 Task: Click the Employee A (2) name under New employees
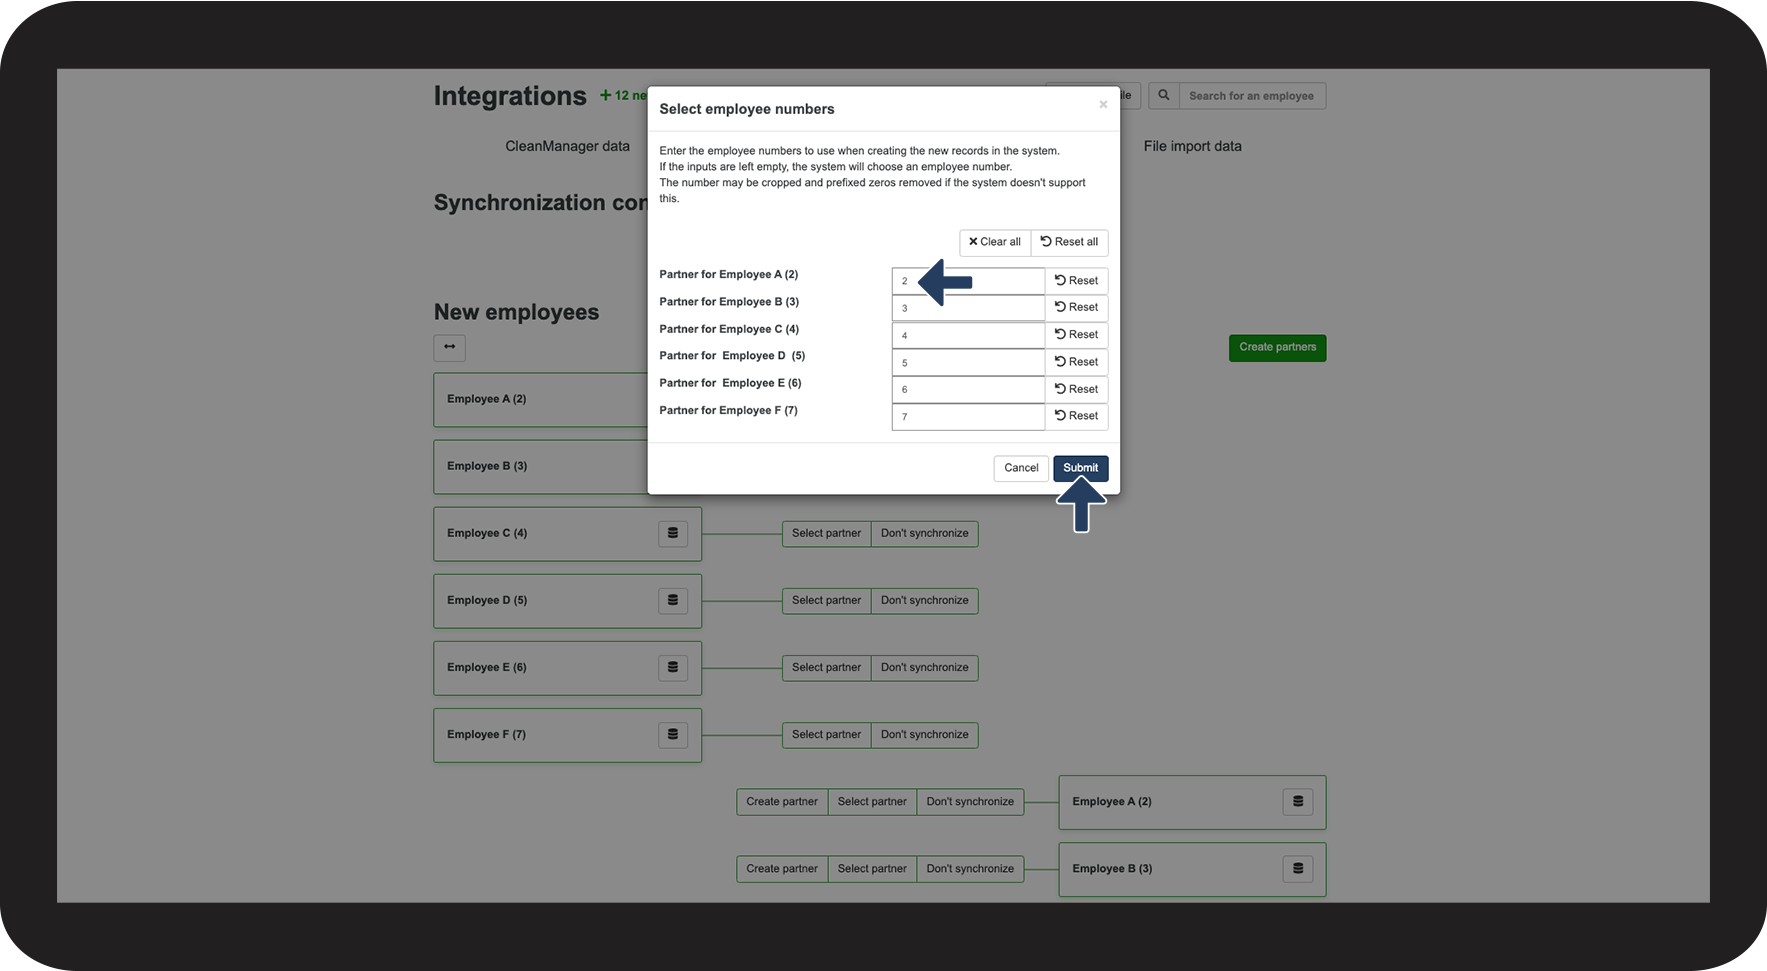487,399
